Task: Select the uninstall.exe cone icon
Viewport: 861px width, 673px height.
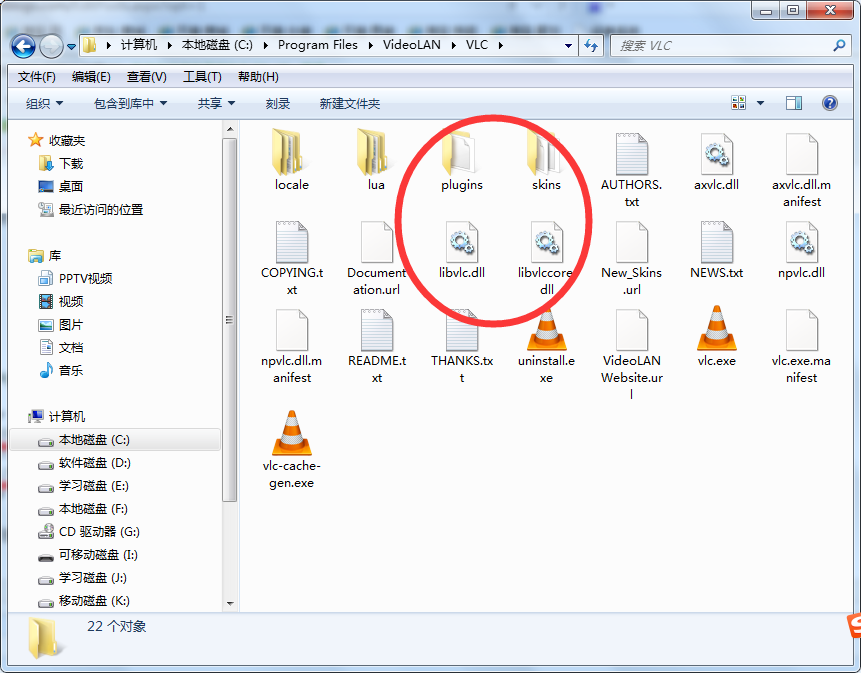Action: pyautogui.click(x=546, y=328)
